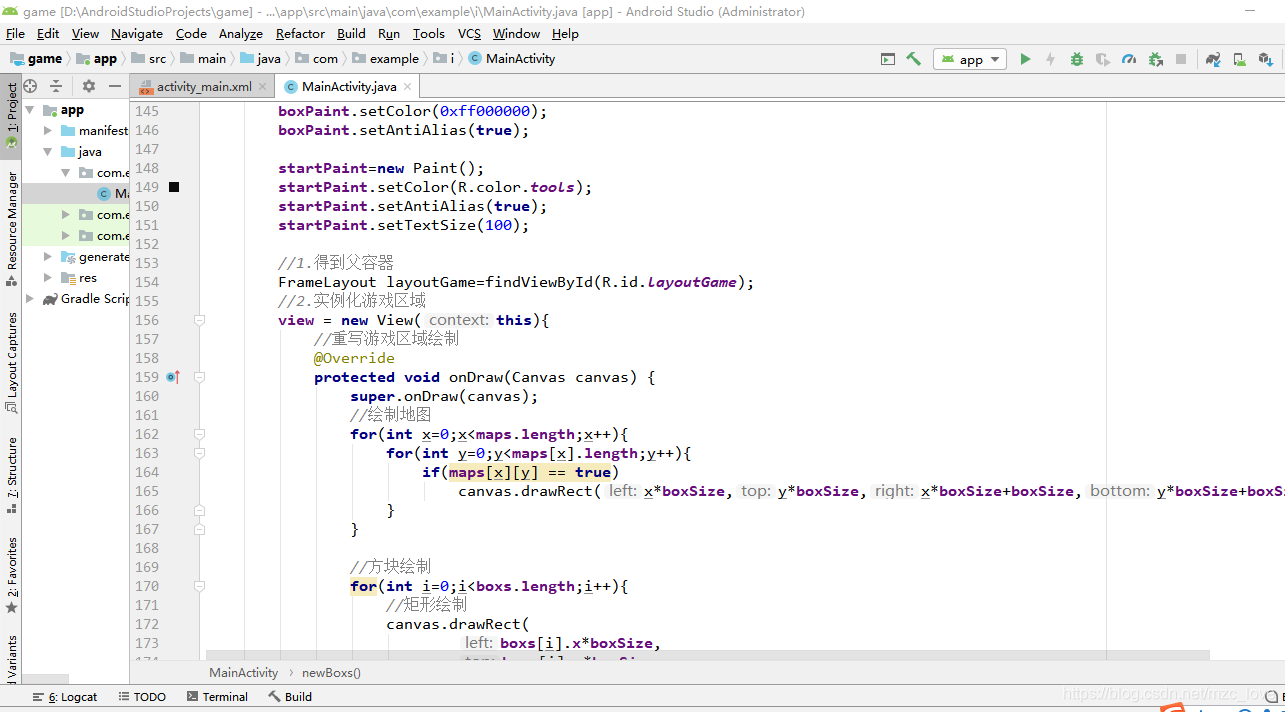Click MainActivity in the navigation bar
1285x712 pixels.
coord(511,59)
